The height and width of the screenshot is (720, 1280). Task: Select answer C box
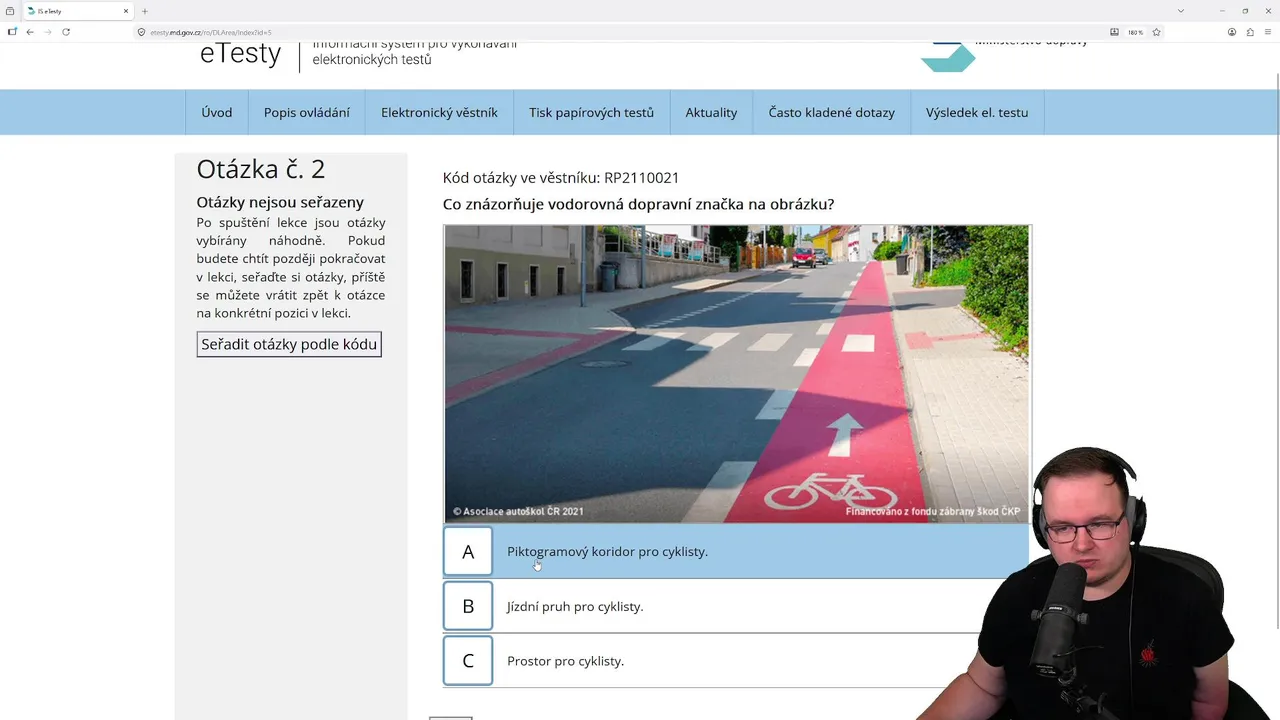(x=468, y=660)
